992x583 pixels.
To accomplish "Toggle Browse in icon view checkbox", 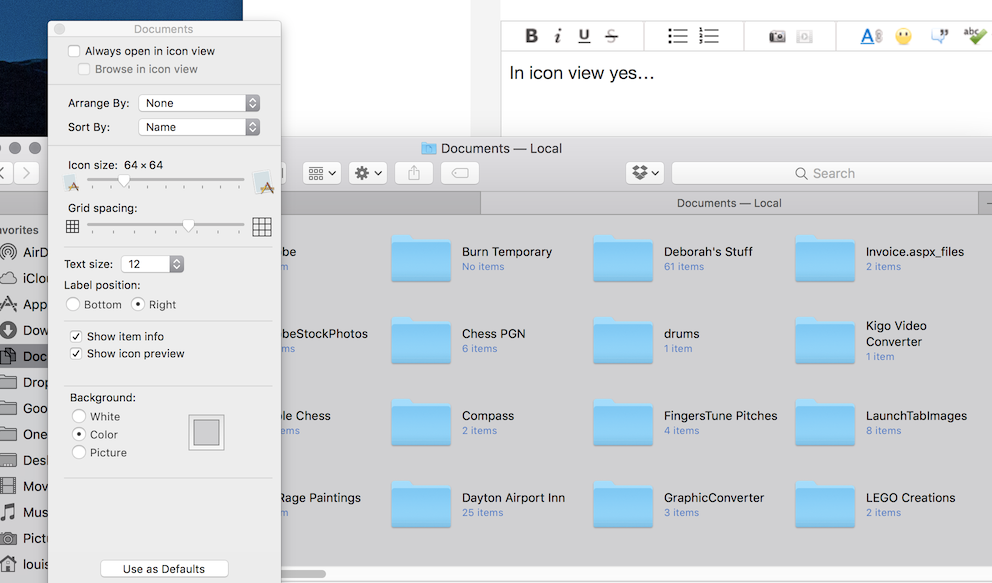I will [x=84, y=69].
